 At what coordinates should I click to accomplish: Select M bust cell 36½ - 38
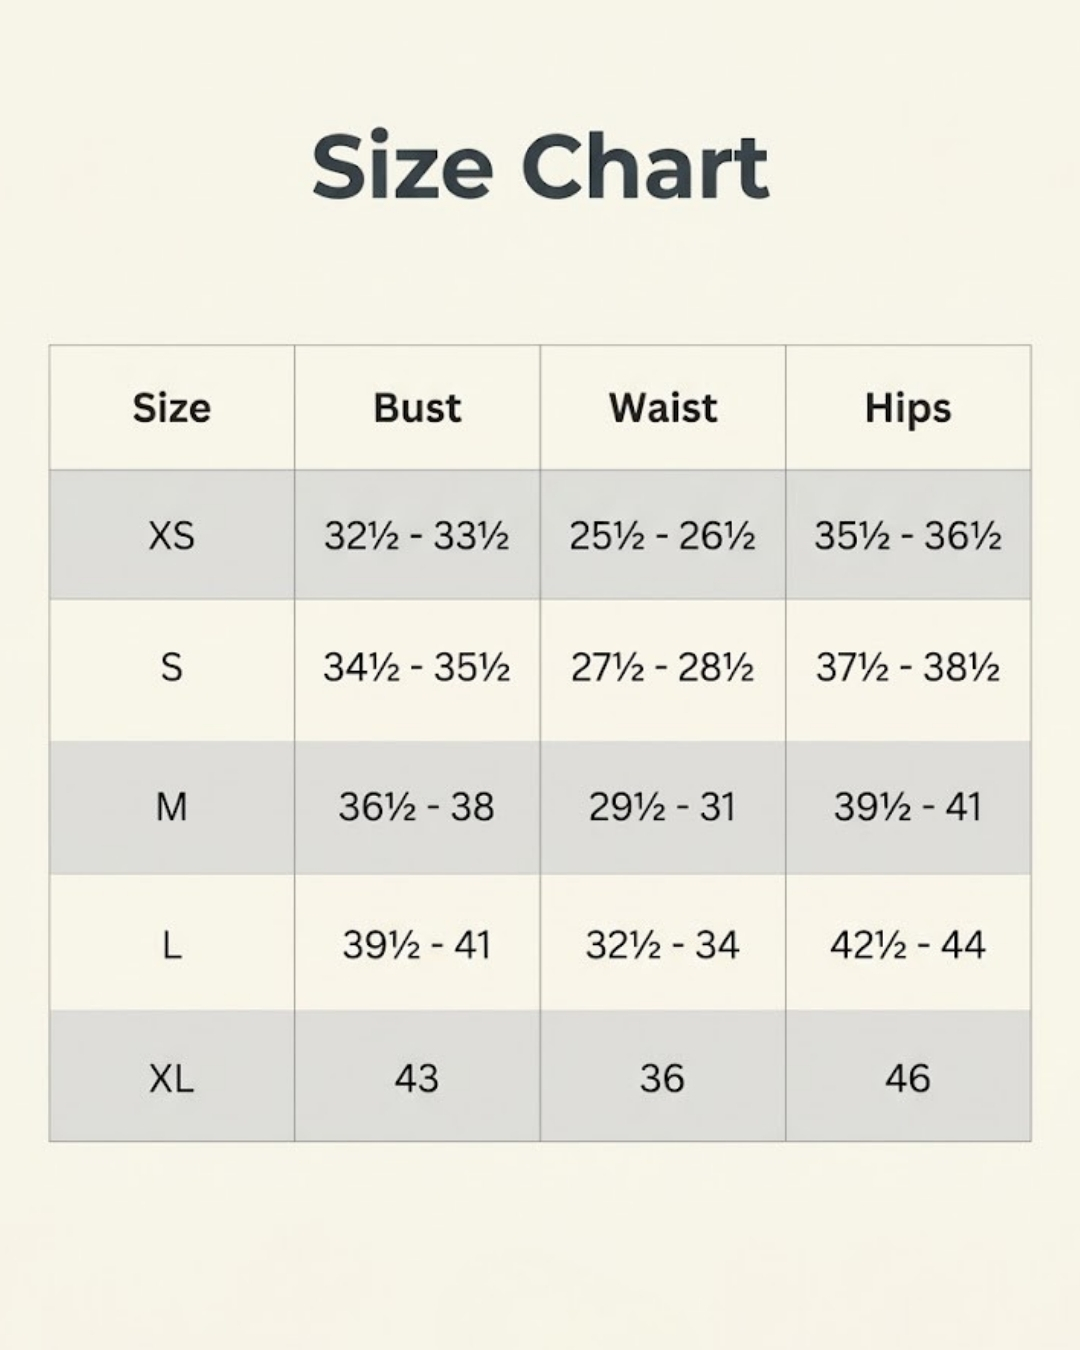417,806
